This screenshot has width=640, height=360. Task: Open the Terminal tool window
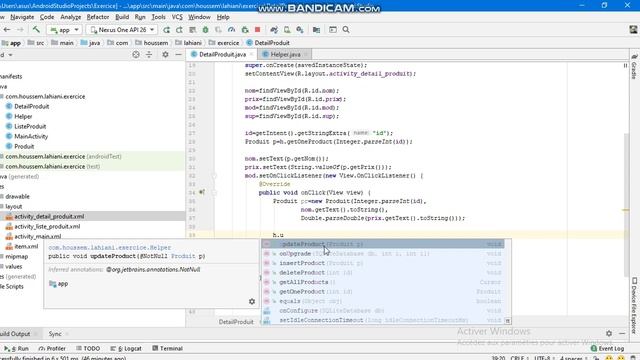(167, 349)
